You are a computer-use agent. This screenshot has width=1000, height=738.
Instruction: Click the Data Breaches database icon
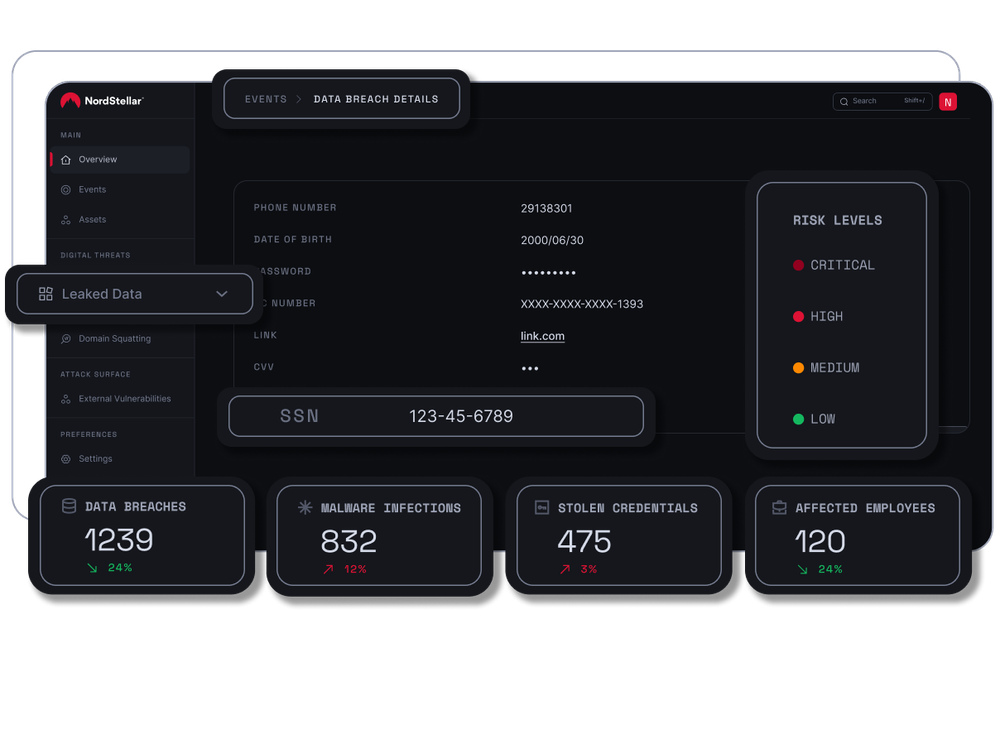click(x=69, y=507)
